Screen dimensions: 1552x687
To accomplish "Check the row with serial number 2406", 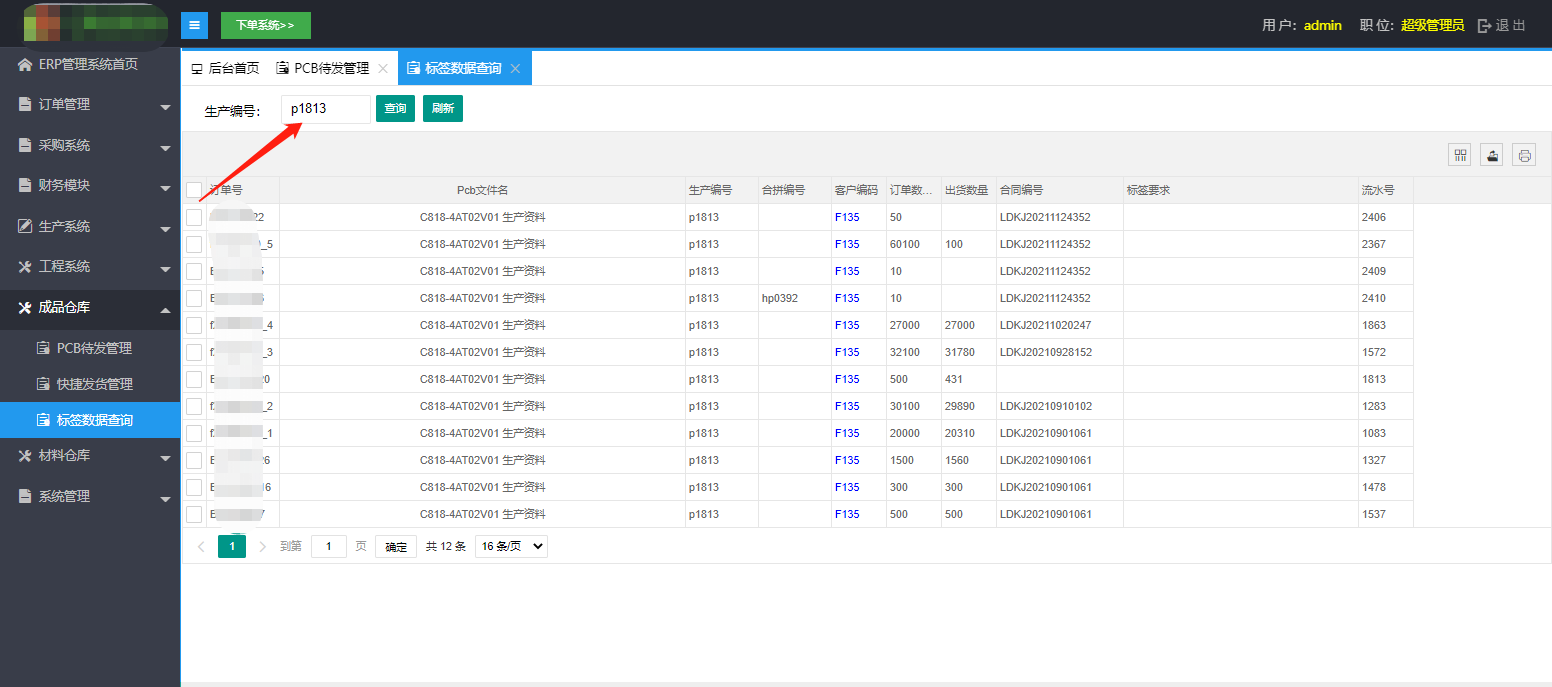I will [x=194, y=217].
